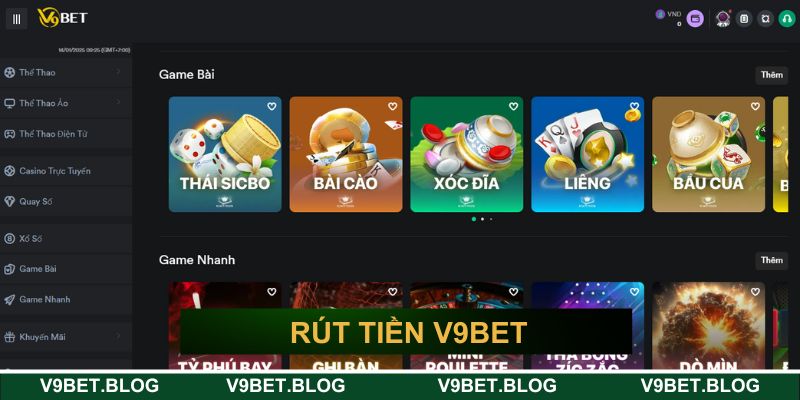Expand the Khuyến Mãi menu chevron
800x400 pixels.
click(x=118, y=336)
